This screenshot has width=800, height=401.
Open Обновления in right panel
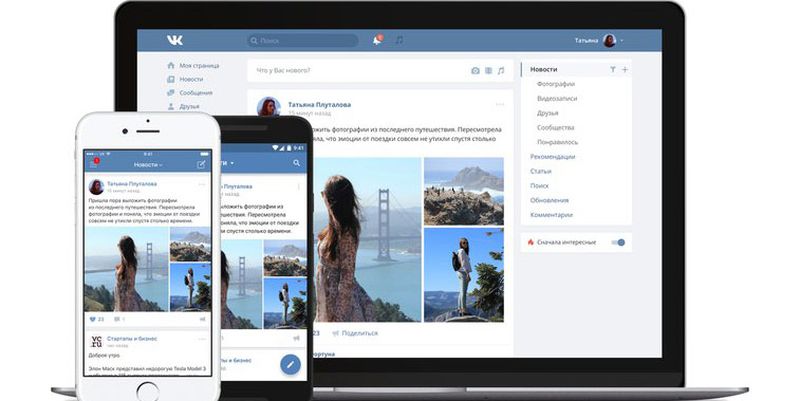coord(549,200)
